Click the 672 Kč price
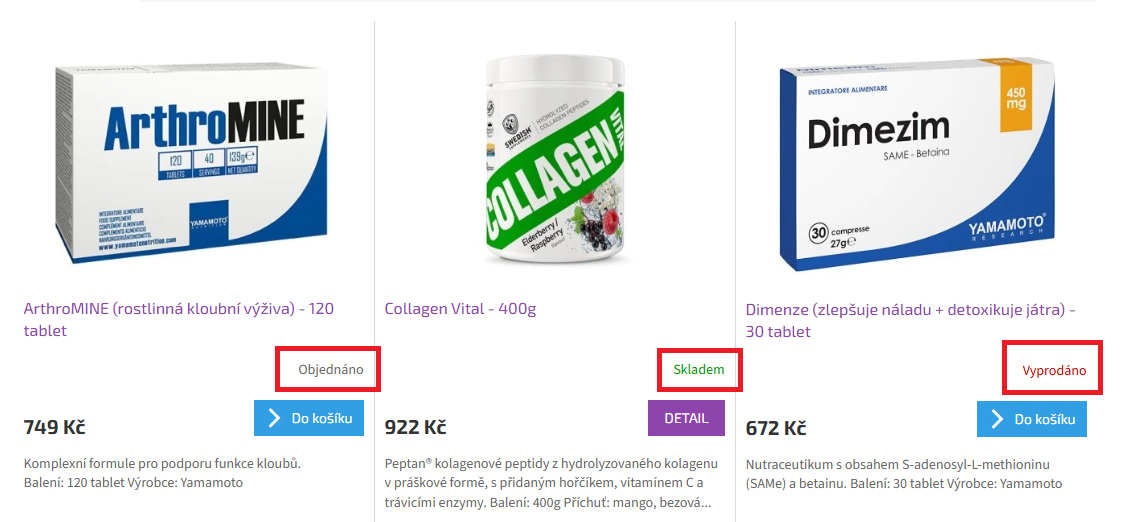Viewport: 1121px width, 522px height. [776, 428]
